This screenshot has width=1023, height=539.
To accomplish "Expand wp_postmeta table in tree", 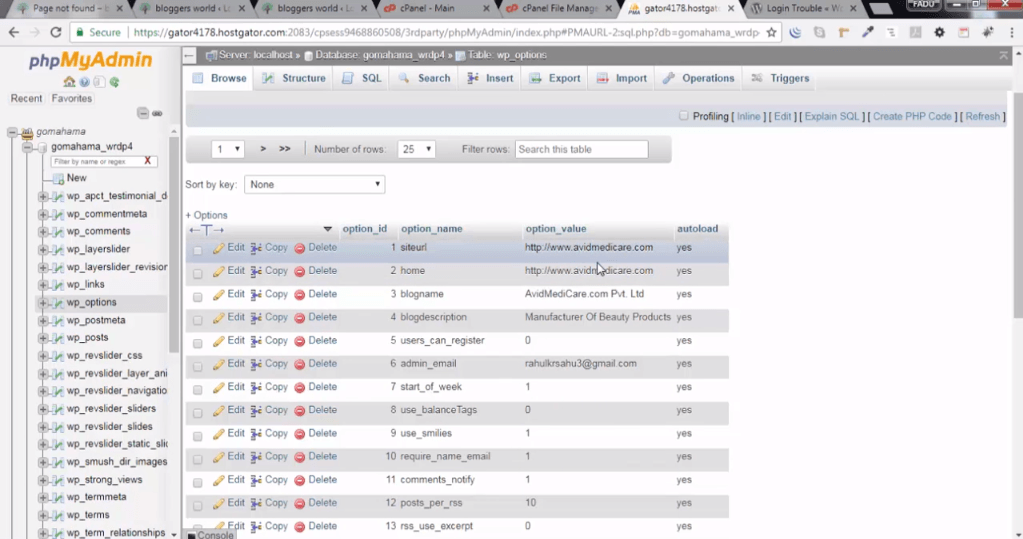I will 43,321.
